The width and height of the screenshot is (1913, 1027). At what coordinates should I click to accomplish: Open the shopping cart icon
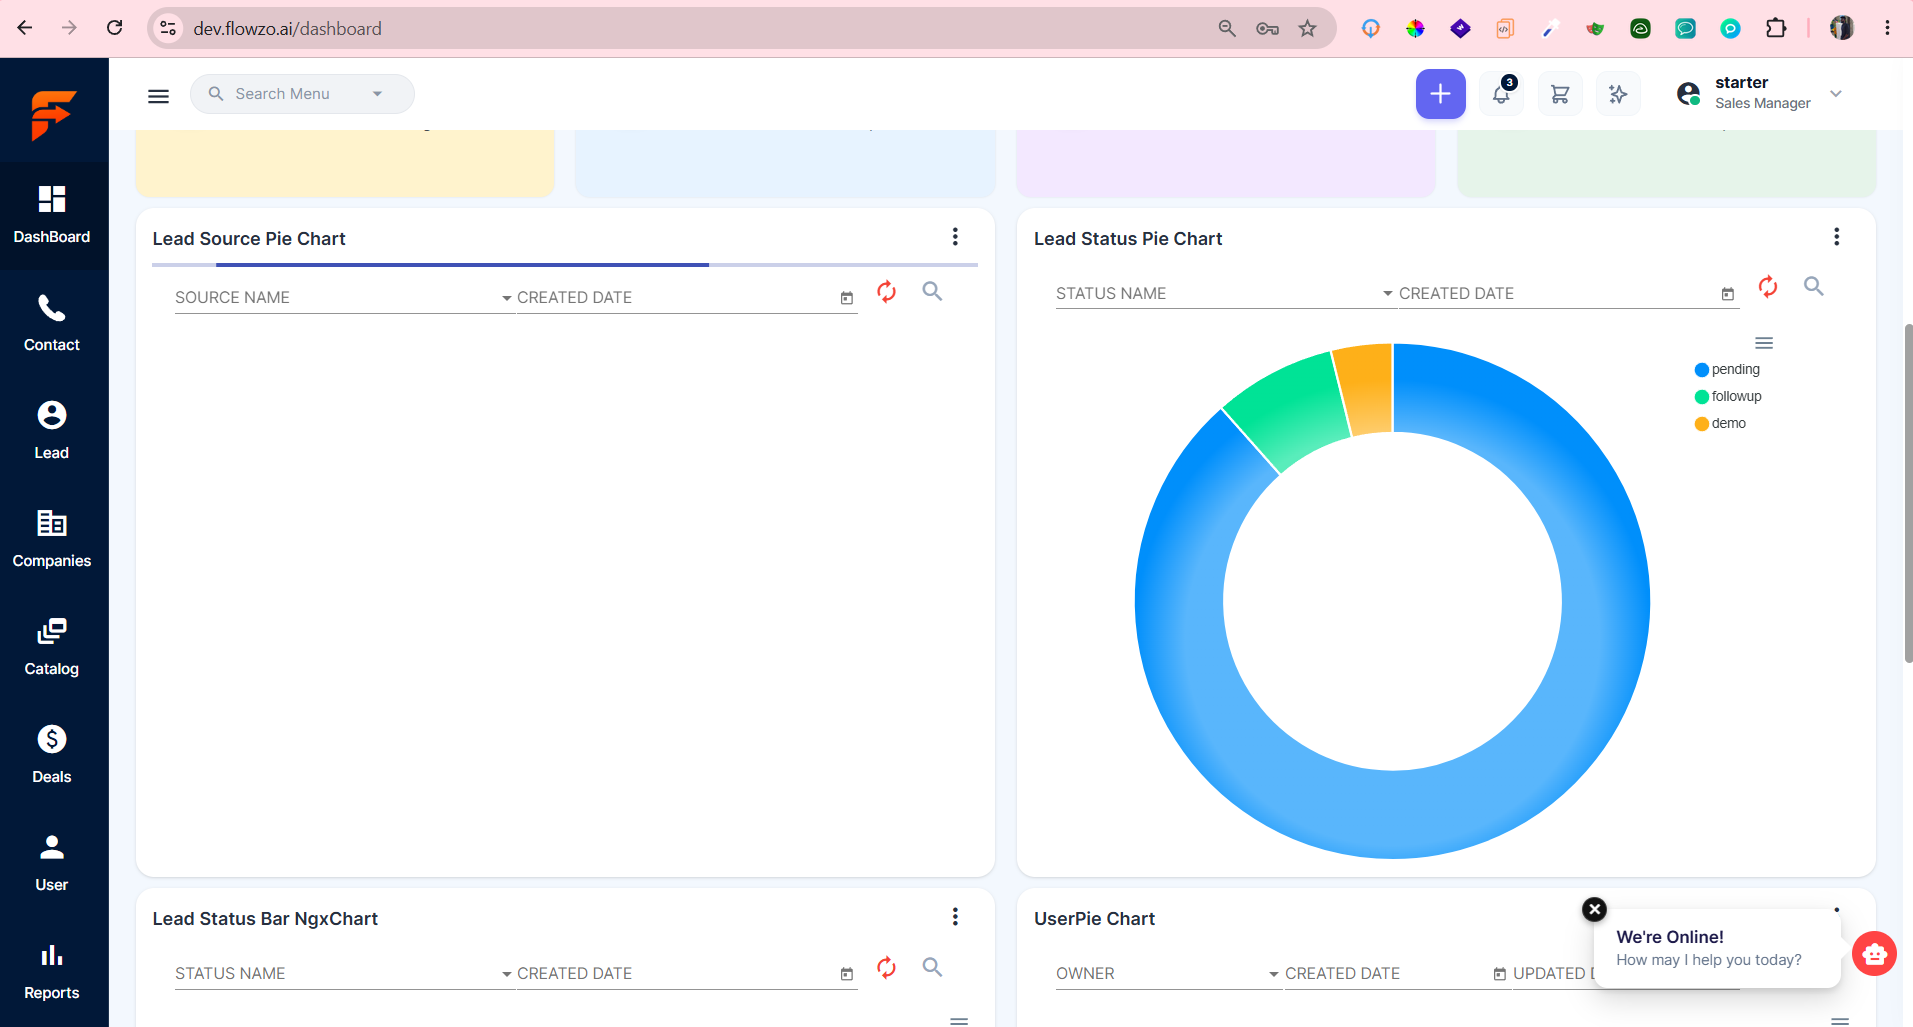1559,94
